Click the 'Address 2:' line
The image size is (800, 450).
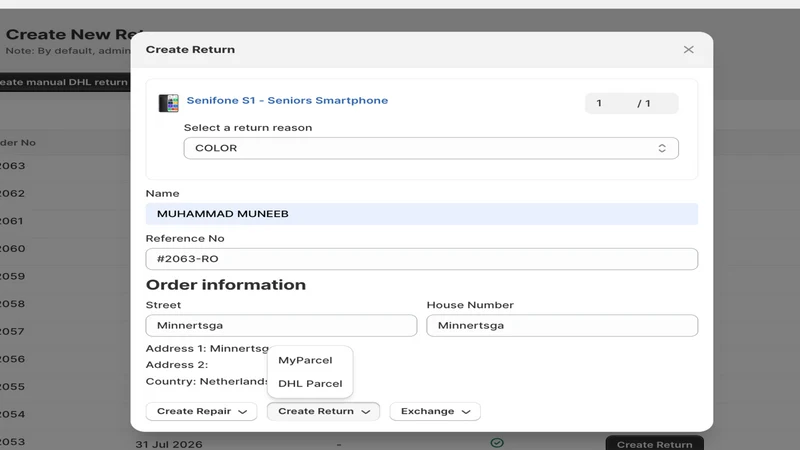(x=177, y=365)
